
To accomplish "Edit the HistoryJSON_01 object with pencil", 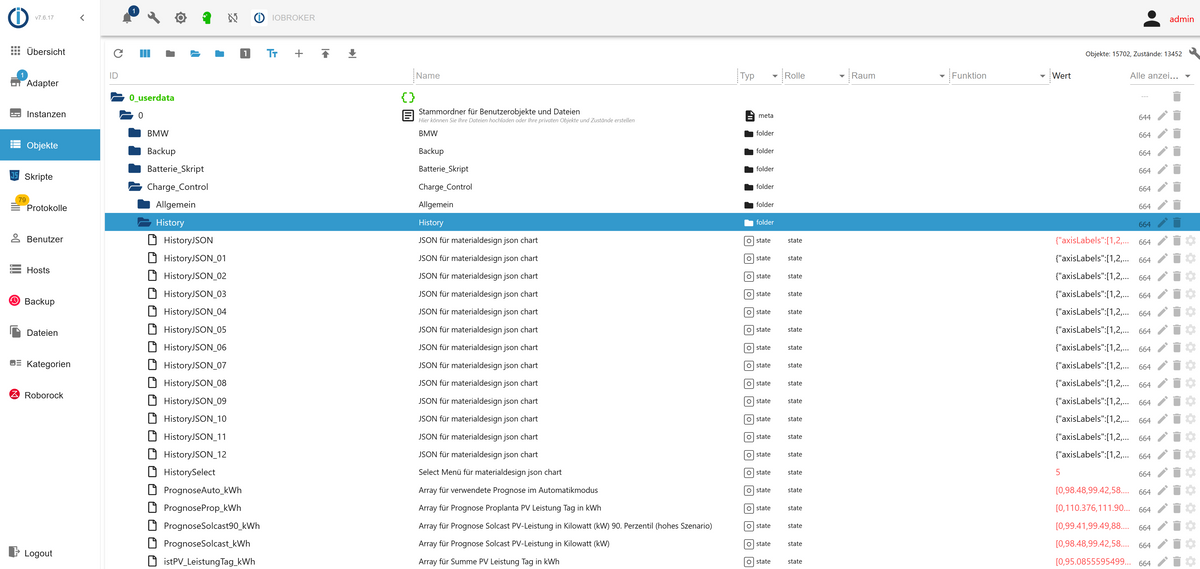I will point(1162,259).
